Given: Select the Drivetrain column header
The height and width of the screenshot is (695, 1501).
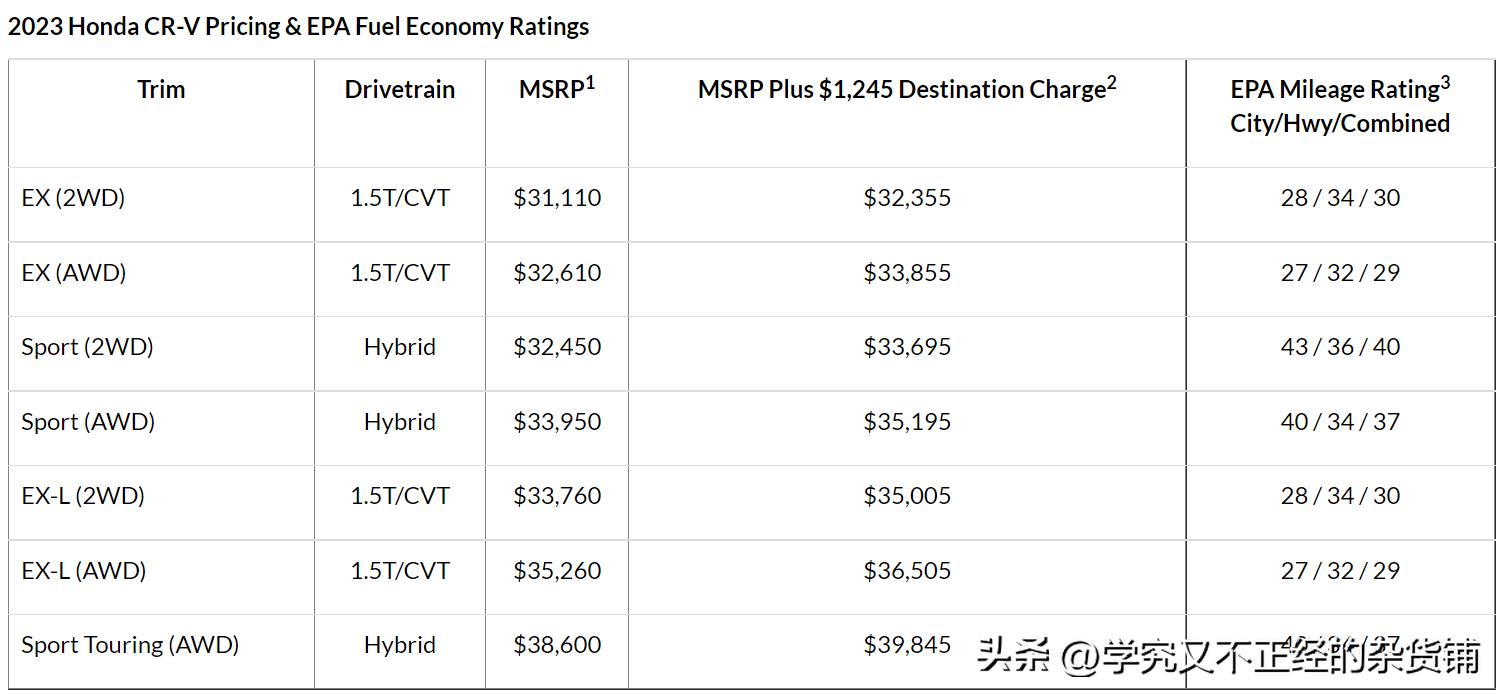Looking at the screenshot, I should pos(400,89).
